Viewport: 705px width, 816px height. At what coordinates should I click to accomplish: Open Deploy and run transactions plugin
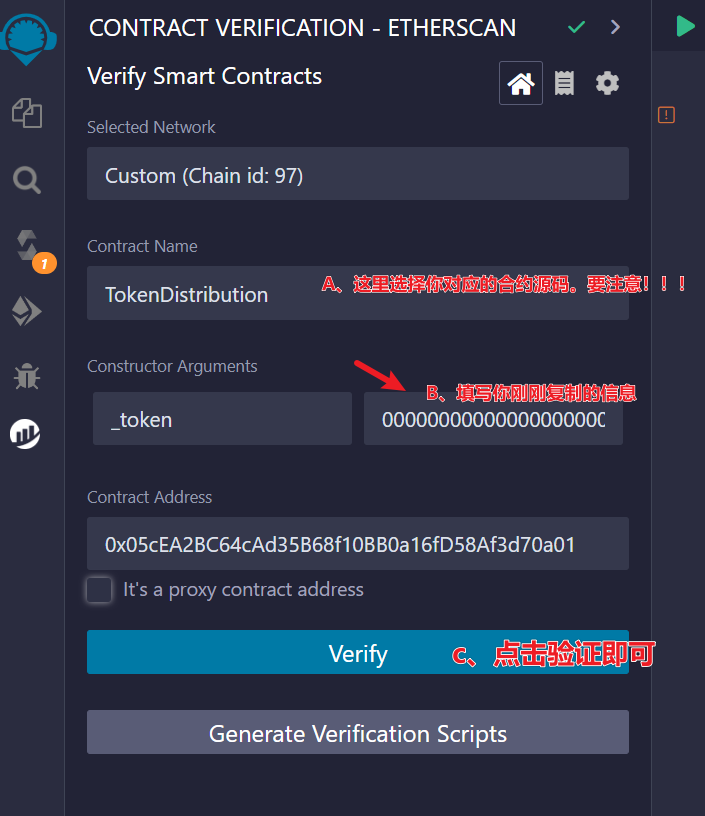[27, 312]
